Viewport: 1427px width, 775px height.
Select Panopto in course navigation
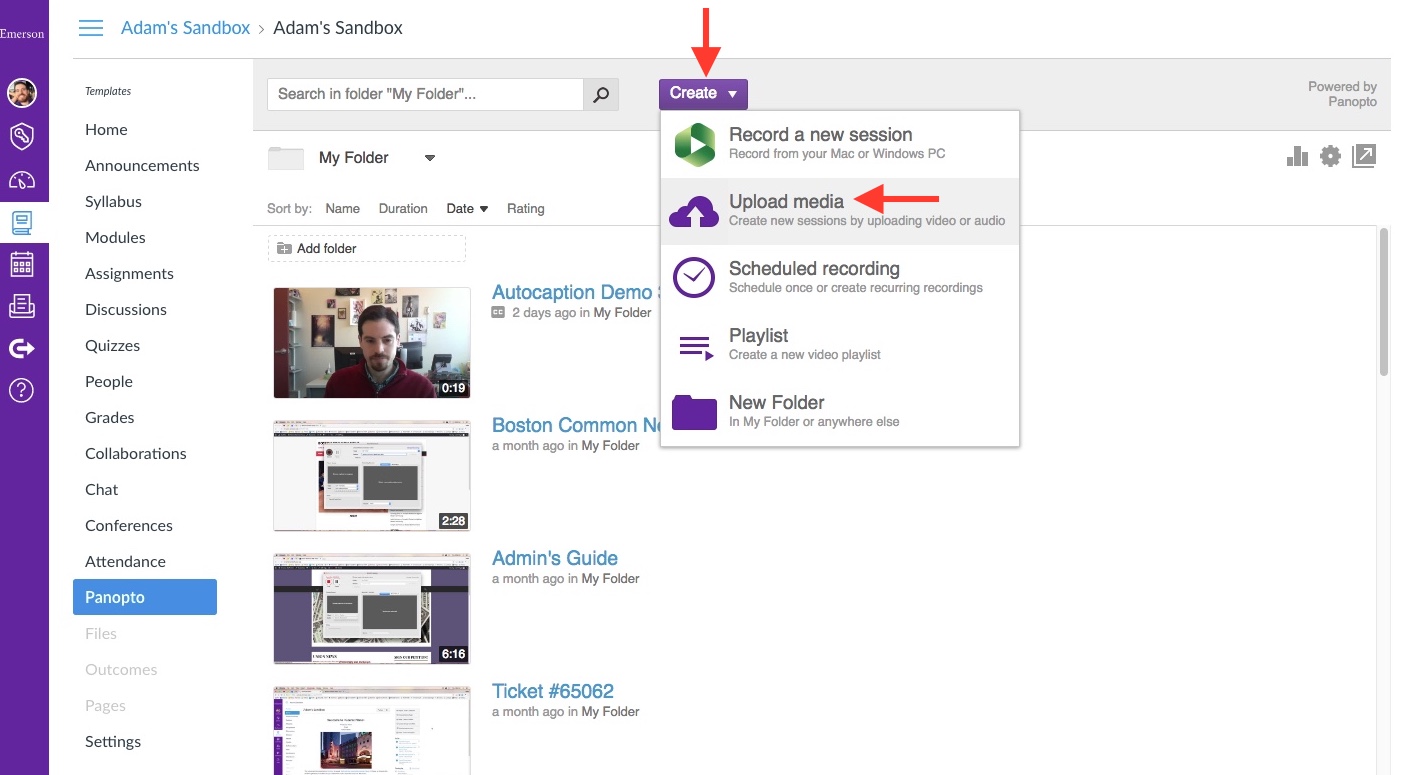point(145,597)
